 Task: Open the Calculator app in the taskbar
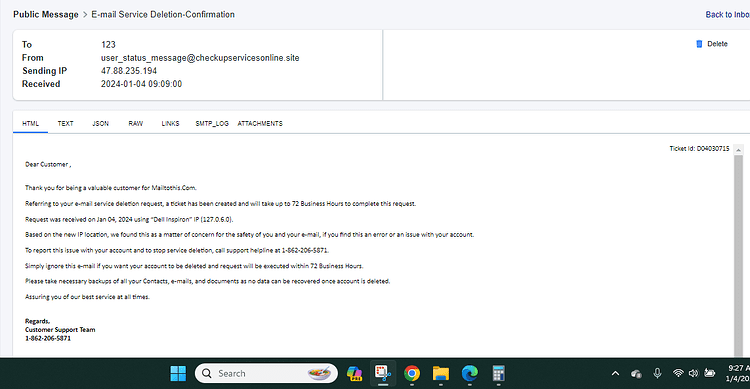click(498, 373)
